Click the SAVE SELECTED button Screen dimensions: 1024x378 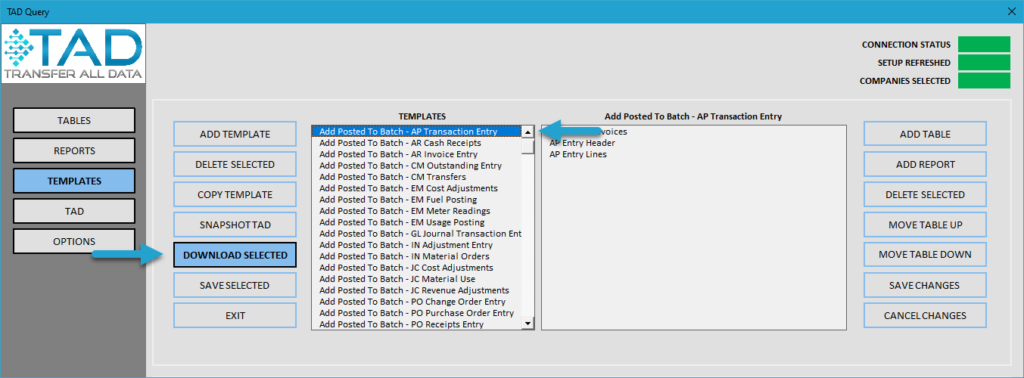pyautogui.click(x=234, y=285)
